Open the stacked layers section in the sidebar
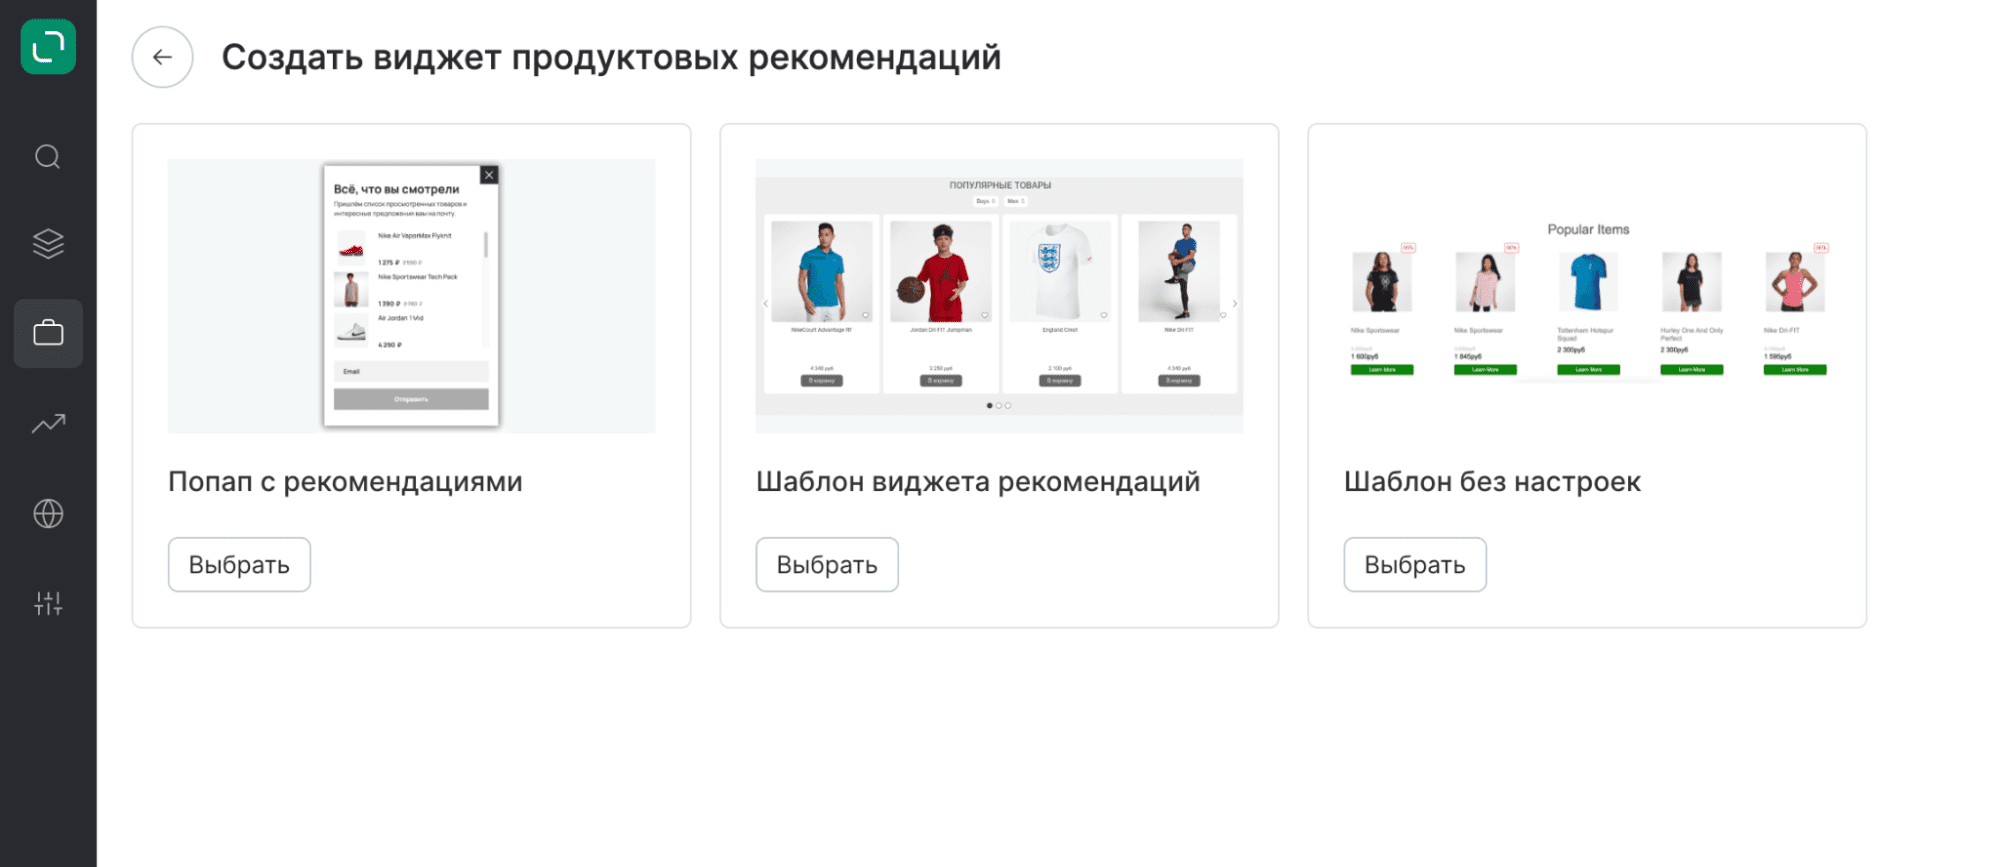 [x=48, y=244]
